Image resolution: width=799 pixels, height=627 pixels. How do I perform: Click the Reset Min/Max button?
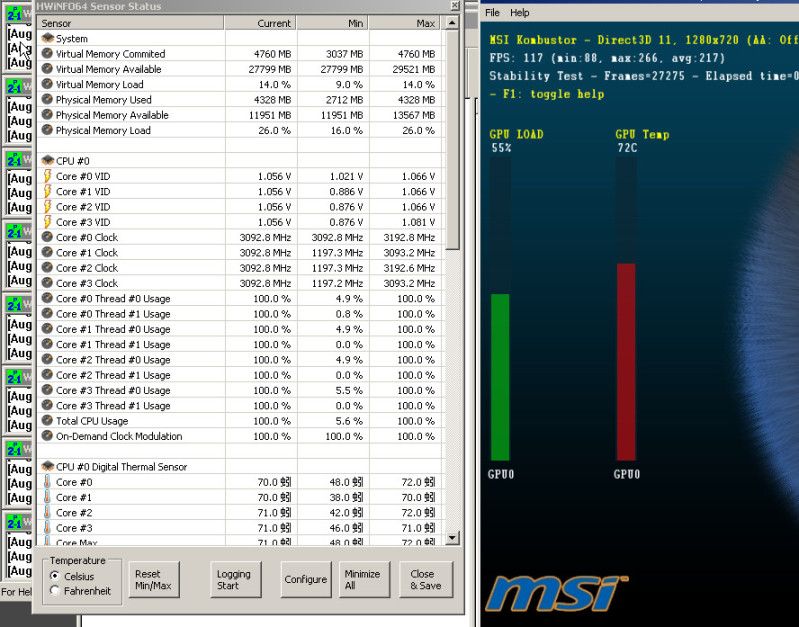click(x=153, y=580)
